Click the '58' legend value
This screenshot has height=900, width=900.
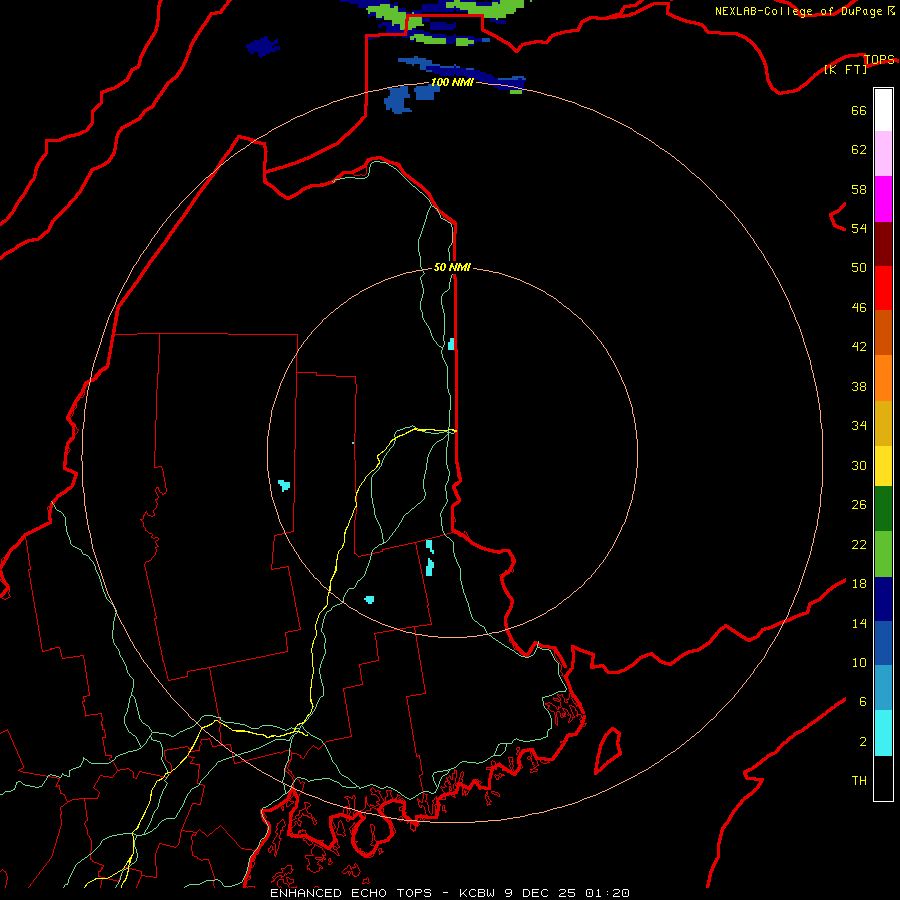859,189
